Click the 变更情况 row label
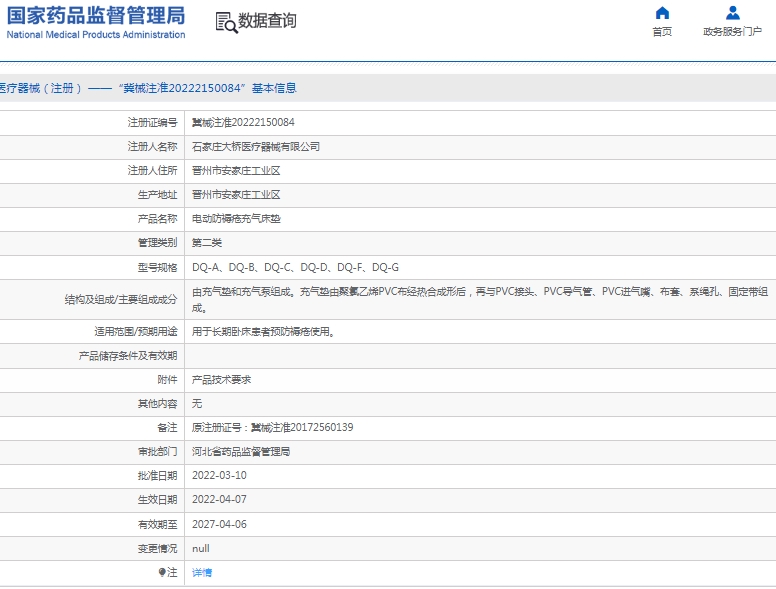 (x=157, y=548)
